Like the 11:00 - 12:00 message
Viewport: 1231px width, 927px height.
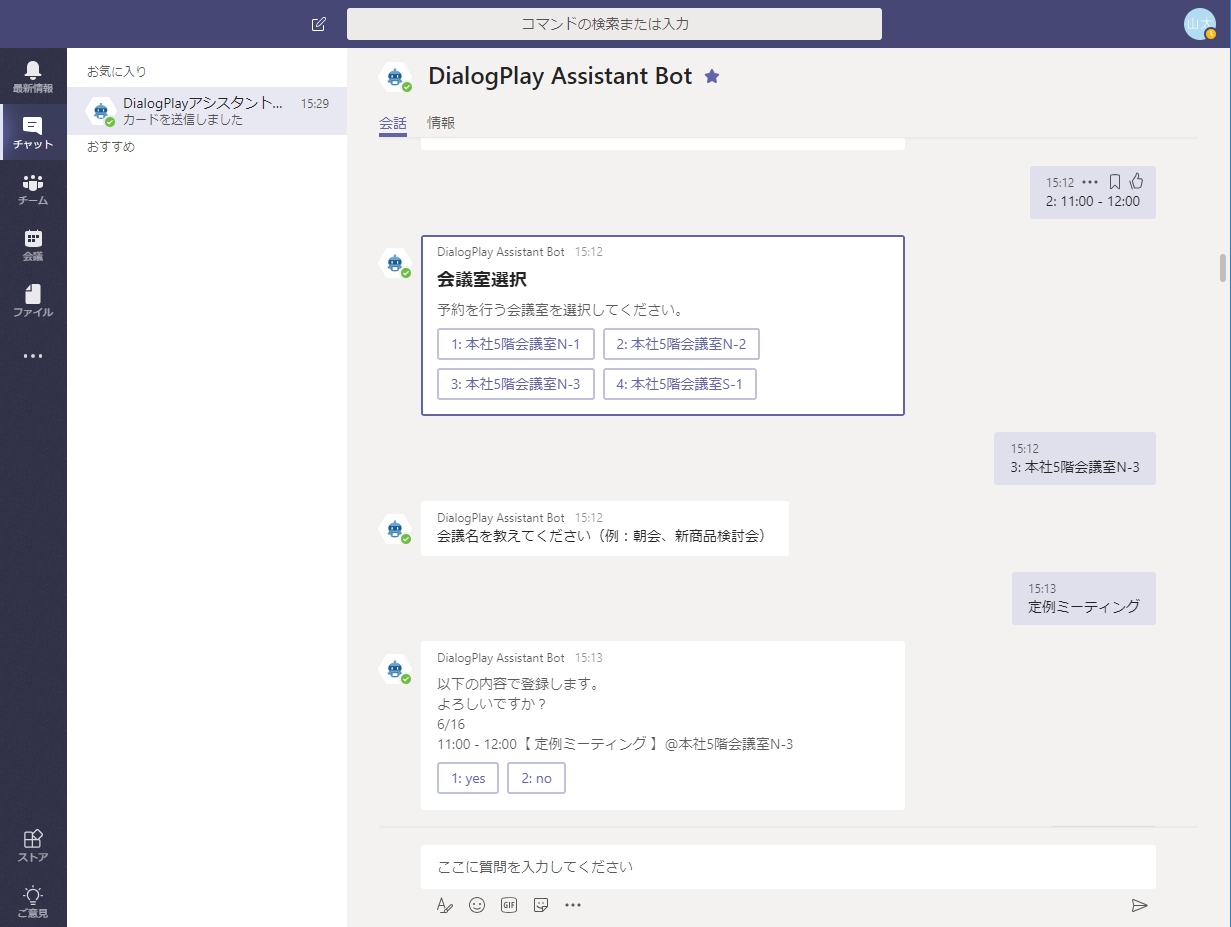1136,181
